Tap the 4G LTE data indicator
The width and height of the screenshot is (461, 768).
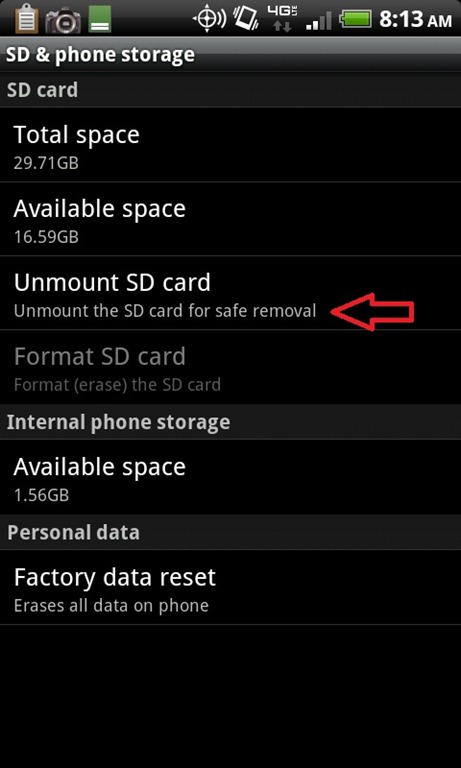[282, 20]
